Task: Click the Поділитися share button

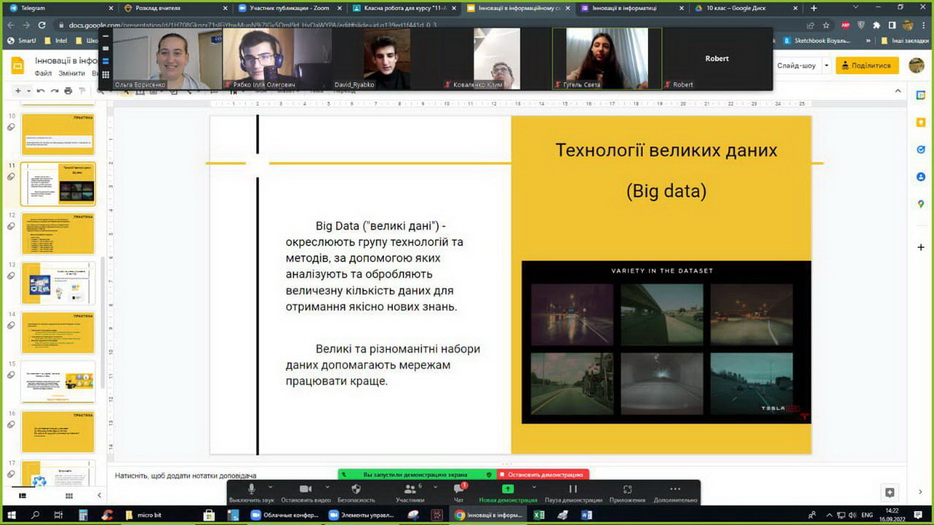Action: [867, 66]
